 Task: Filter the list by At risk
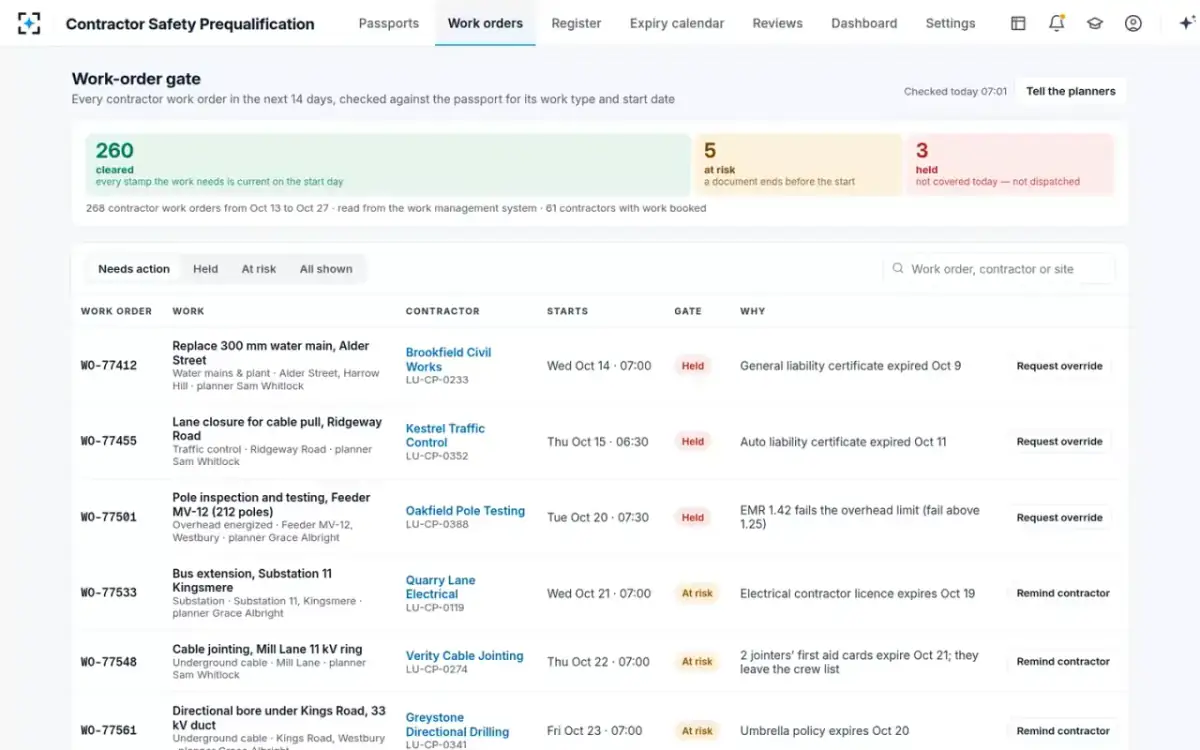coord(259,269)
